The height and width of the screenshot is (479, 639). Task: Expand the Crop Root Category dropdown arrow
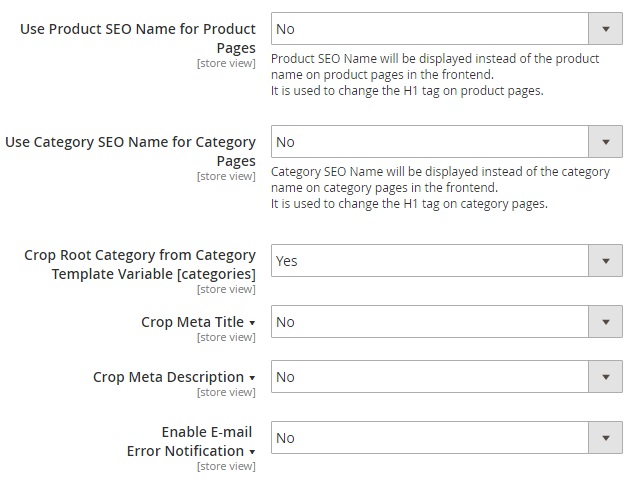[x=605, y=261]
